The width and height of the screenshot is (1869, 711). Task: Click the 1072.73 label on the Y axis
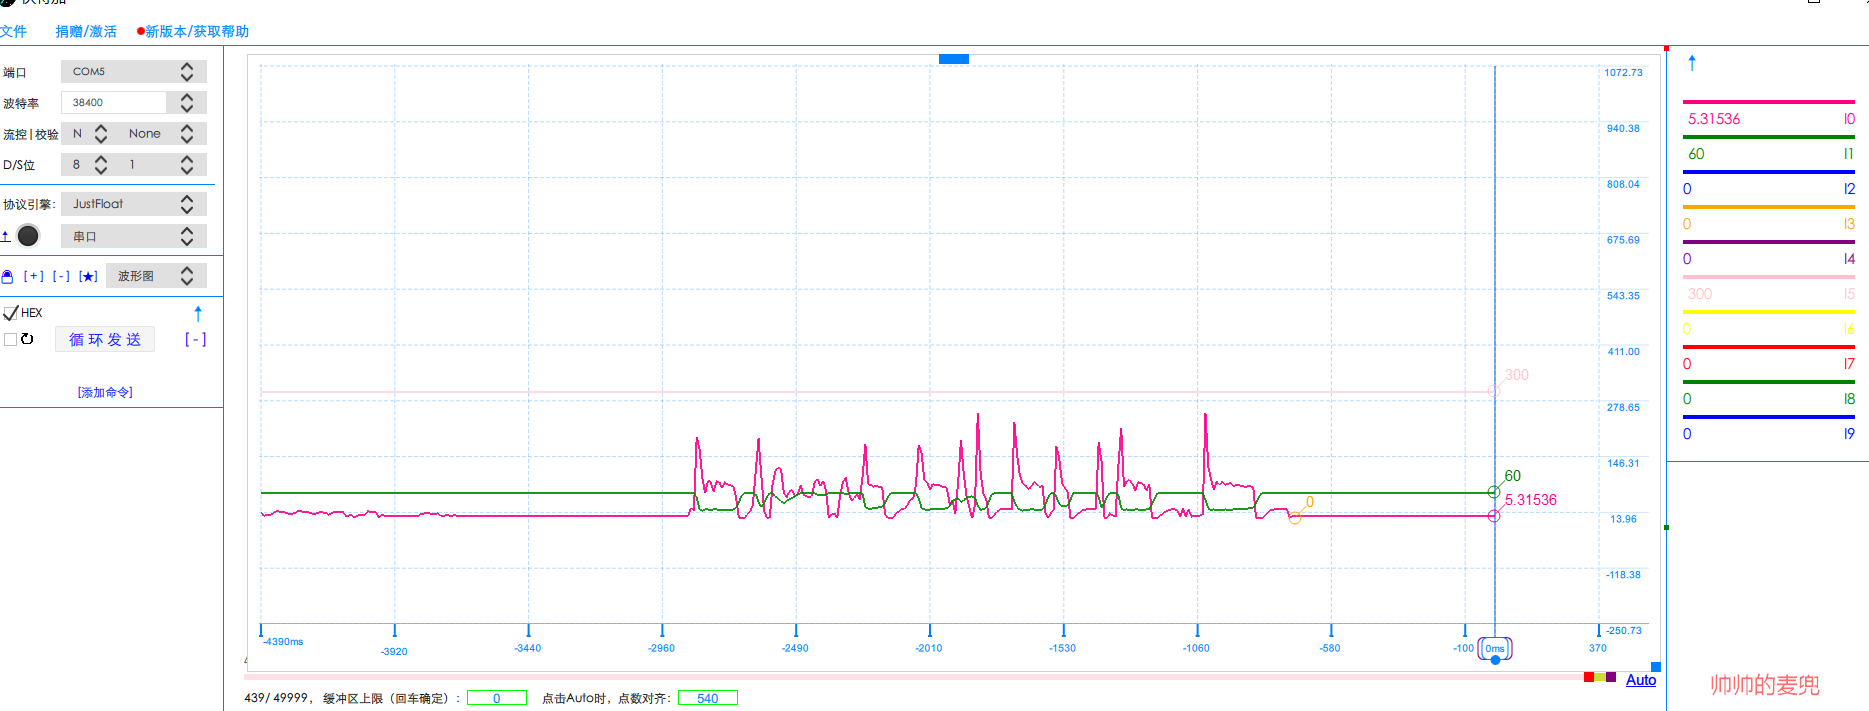[1624, 72]
